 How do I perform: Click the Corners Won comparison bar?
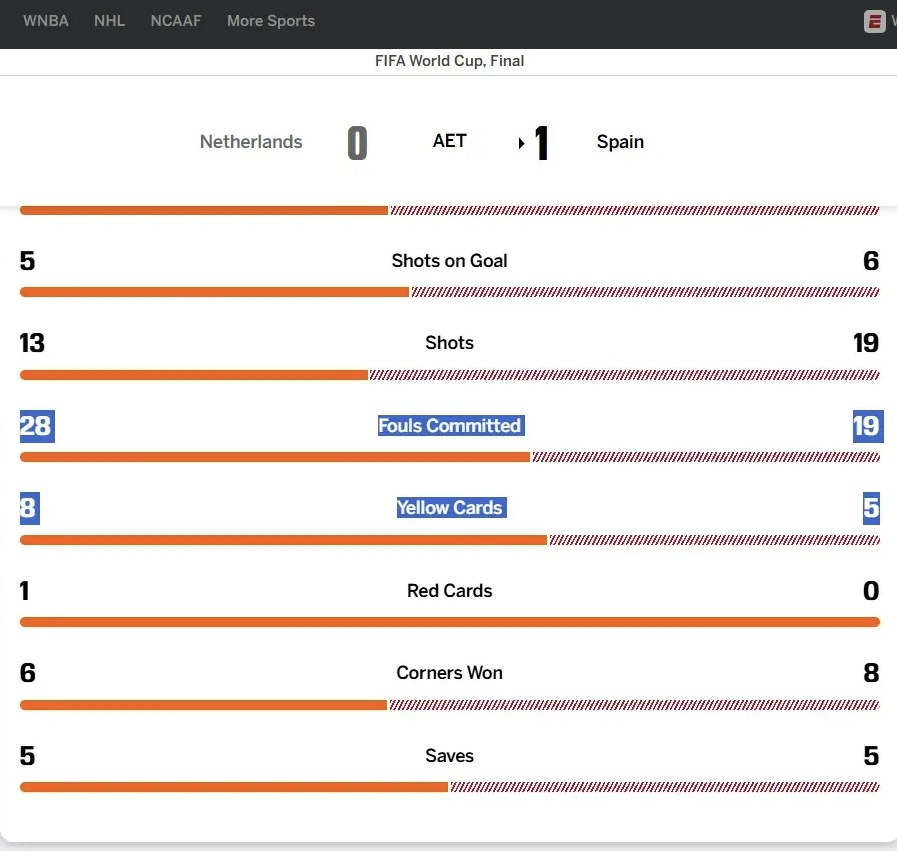(x=450, y=705)
